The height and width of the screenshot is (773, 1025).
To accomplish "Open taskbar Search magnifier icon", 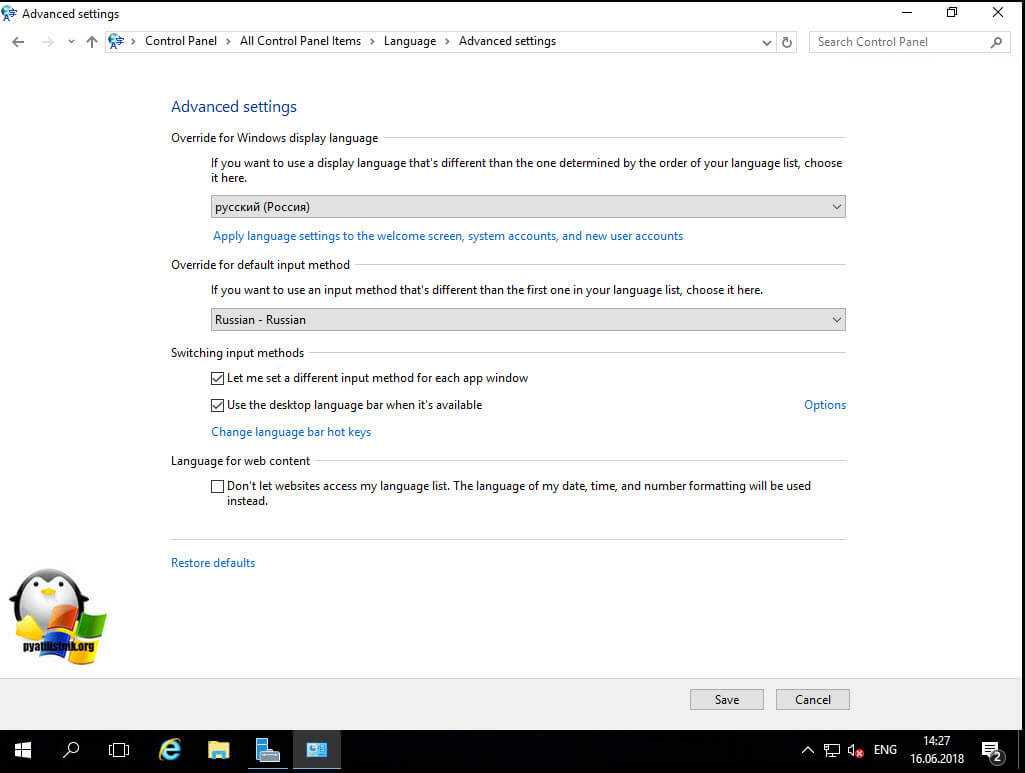I will pos(71,749).
